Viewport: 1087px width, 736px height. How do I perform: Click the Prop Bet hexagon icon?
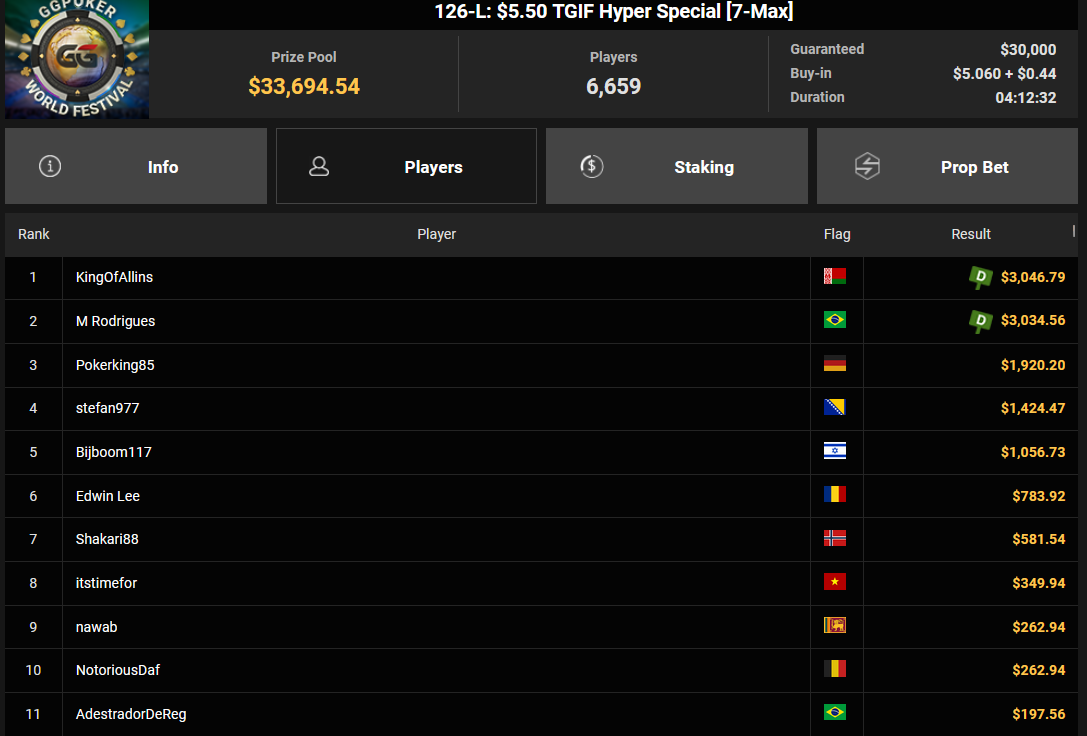(x=867, y=166)
